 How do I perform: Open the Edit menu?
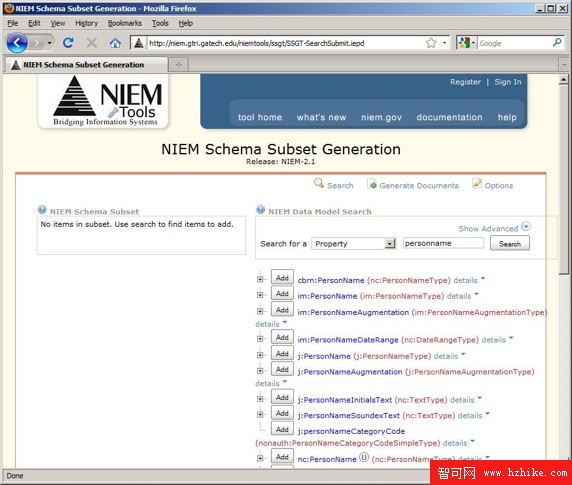point(34,23)
